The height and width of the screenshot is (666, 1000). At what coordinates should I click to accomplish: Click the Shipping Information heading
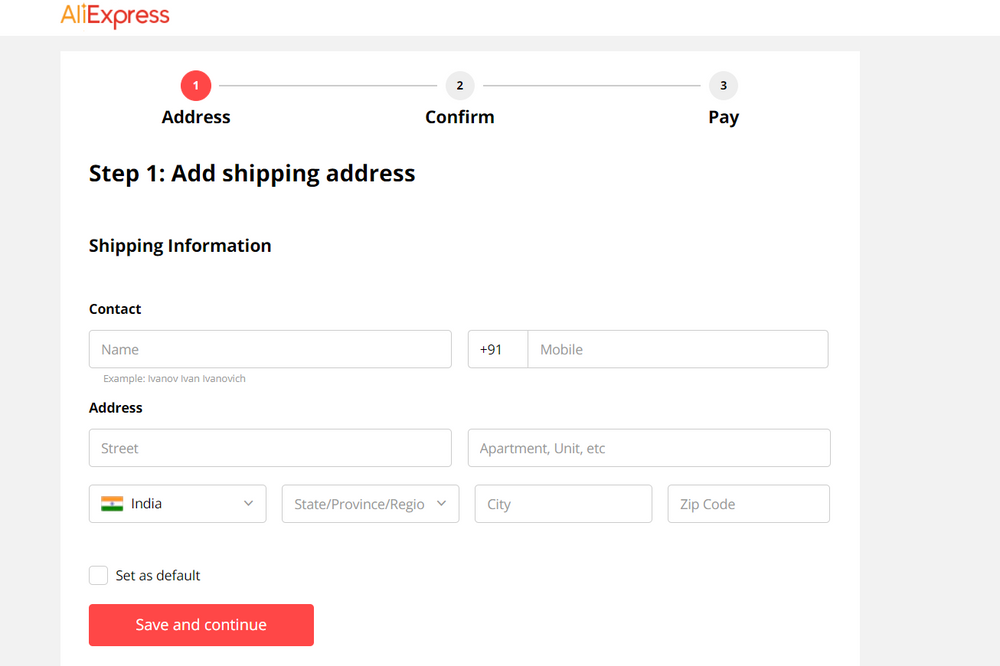tap(180, 245)
